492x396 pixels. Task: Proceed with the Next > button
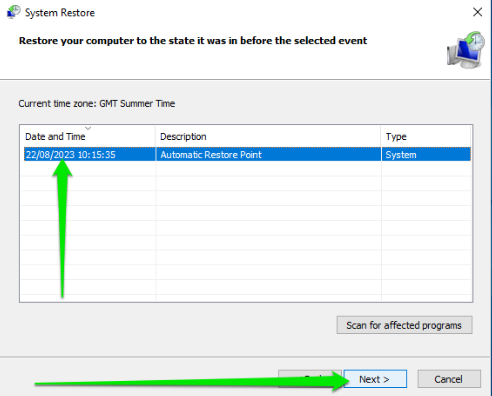pos(375,379)
